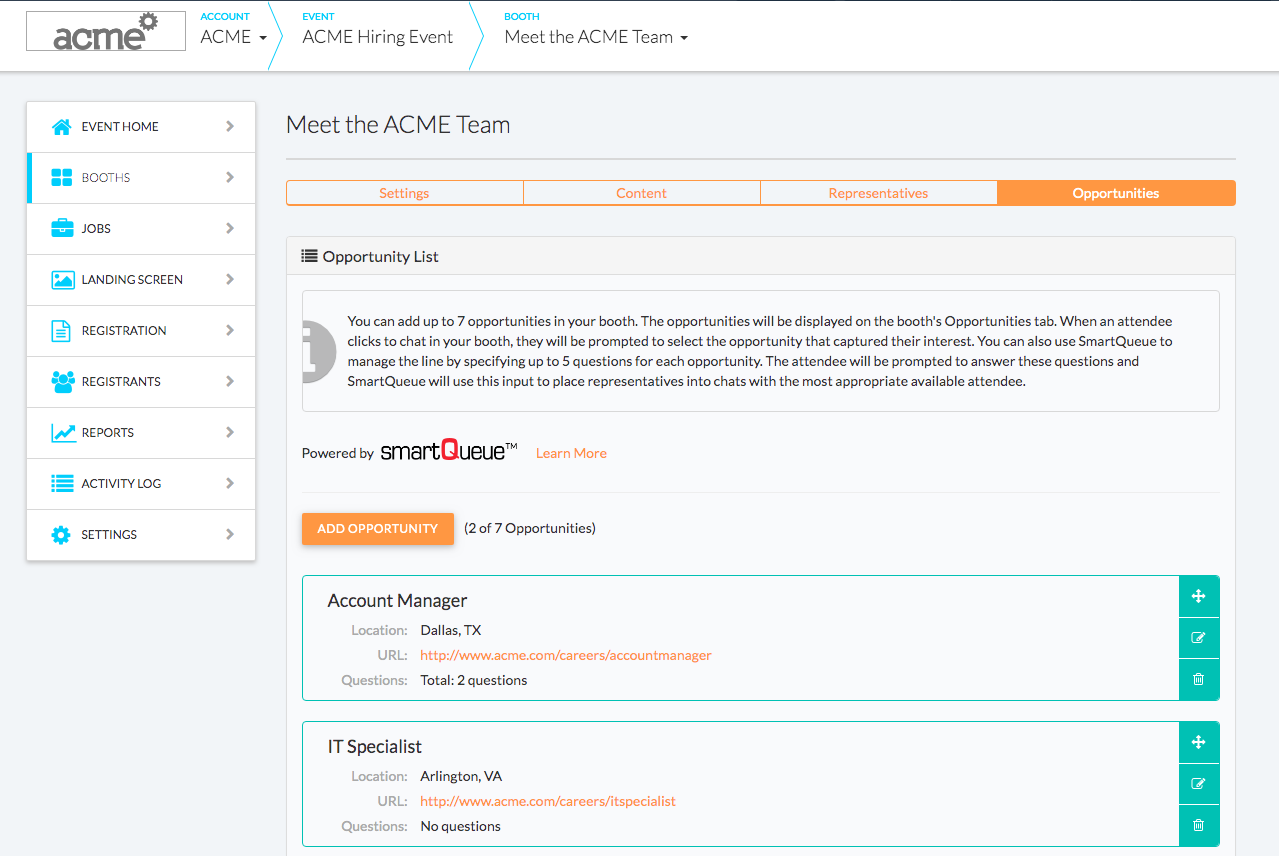Click the move icon for IT Specialist
This screenshot has width=1279, height=856.
[x=1199, y=743]
